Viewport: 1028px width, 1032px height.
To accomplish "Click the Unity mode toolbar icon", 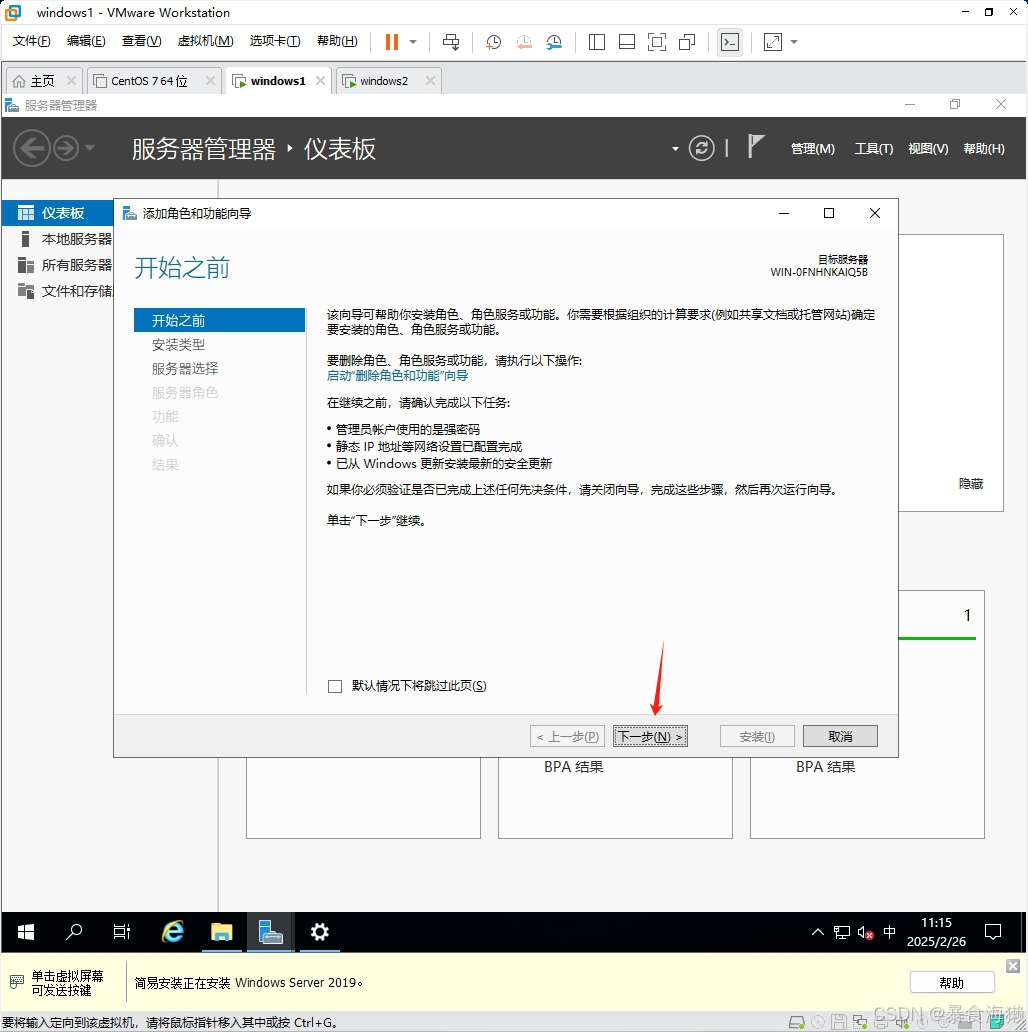I will click(x=687, y=42).
